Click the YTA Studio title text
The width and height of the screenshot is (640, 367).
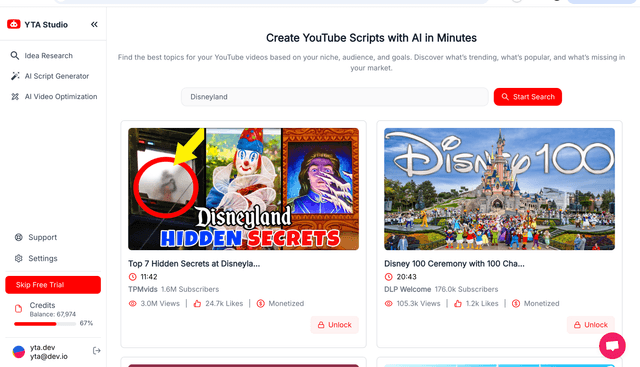[46, 24]
